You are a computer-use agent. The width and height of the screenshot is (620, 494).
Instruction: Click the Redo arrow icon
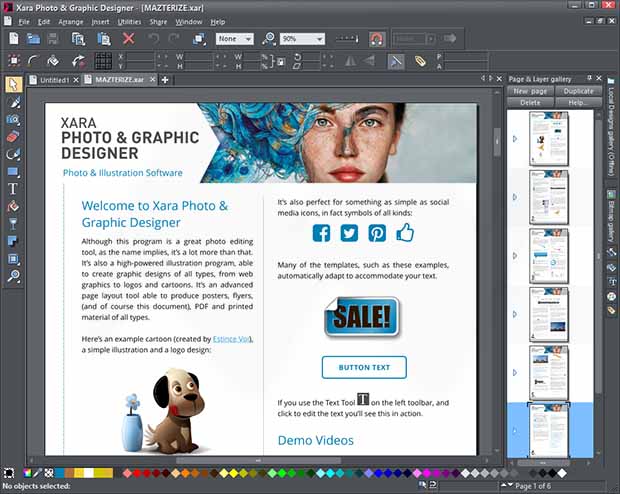174,38
